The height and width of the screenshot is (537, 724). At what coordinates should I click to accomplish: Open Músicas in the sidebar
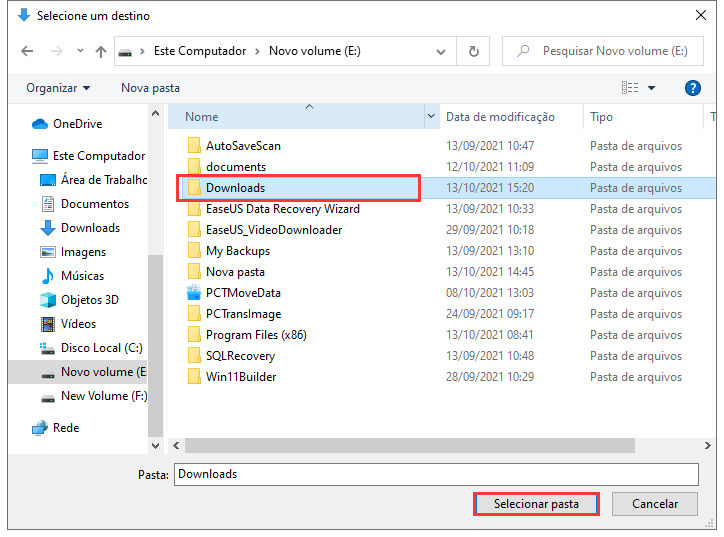[x=82, y=276]
